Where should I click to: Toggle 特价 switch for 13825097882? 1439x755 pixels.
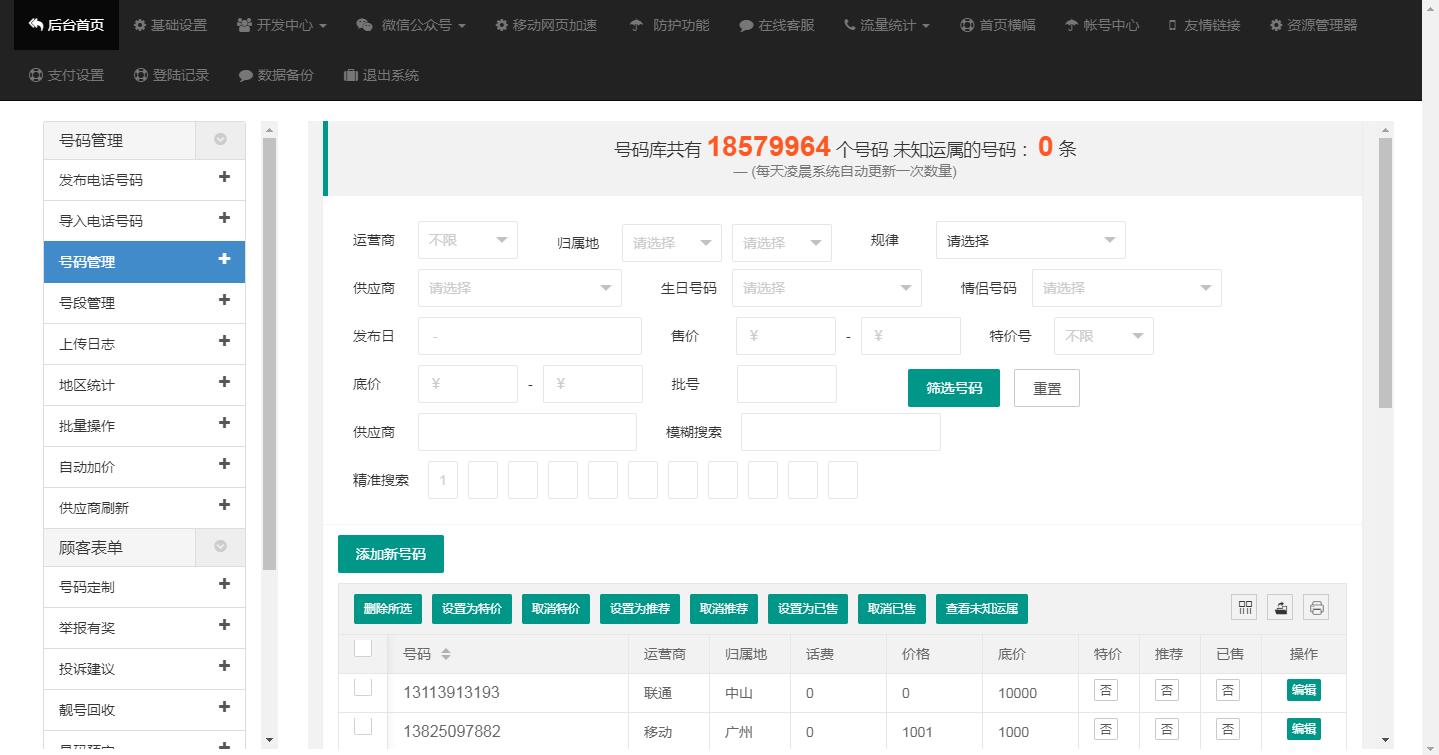(x=1106, y=729)
